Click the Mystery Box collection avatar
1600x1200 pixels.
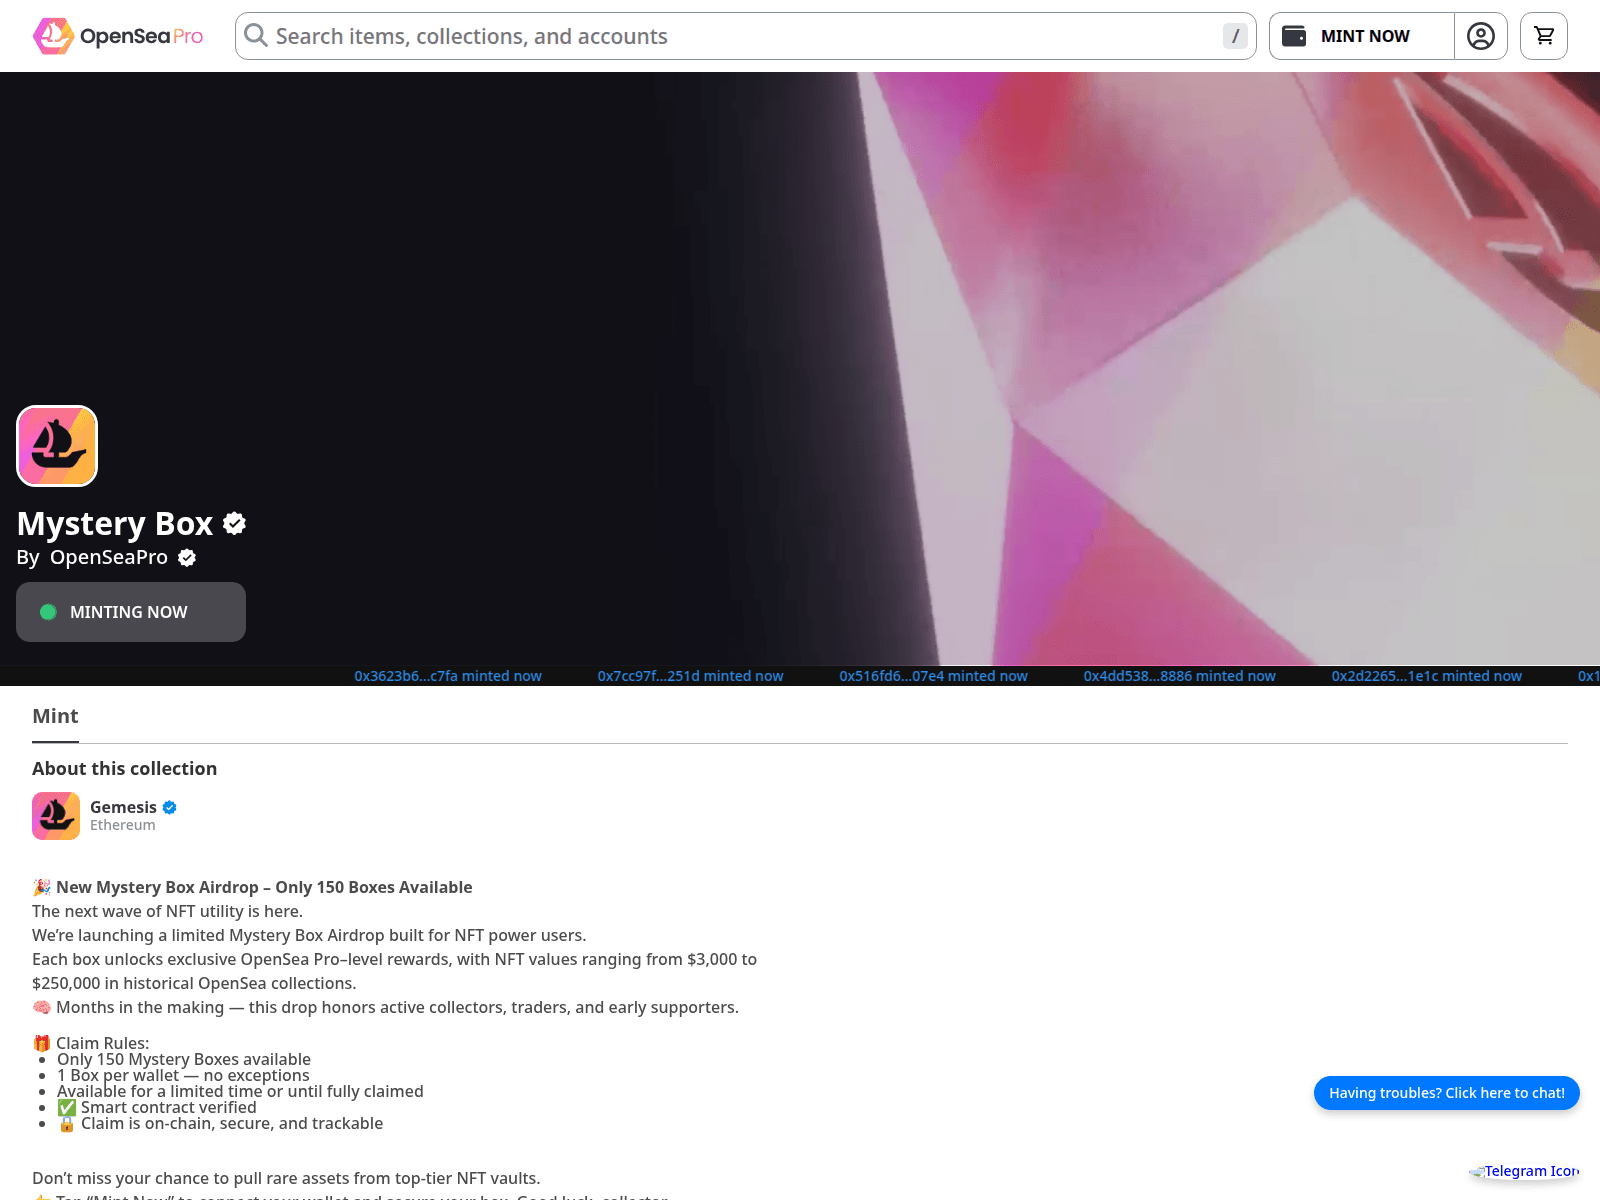[x=57, y=446]
